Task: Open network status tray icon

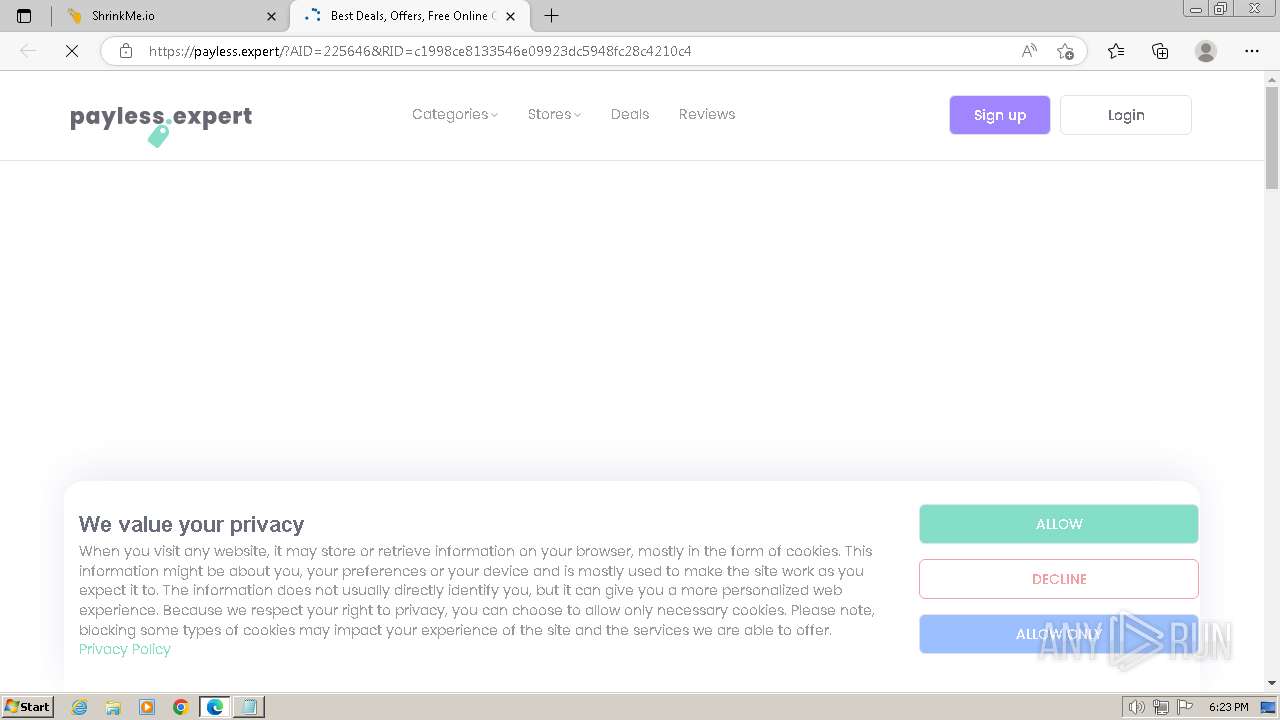Action: (x=1161, y=707)
